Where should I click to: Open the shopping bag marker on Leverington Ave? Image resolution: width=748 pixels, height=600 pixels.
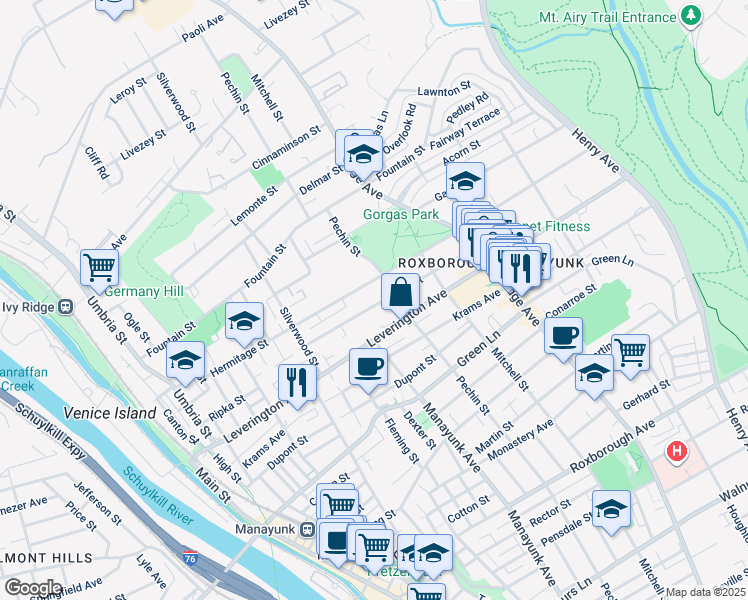pyautogui.click(x=401, y=293)
